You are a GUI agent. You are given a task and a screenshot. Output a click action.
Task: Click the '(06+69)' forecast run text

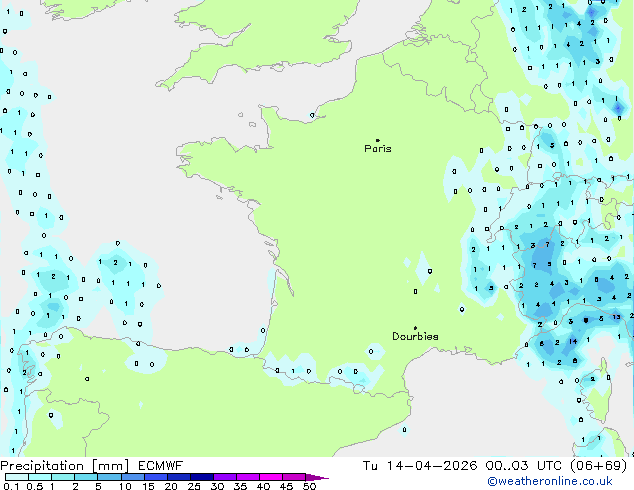(598, 466)
